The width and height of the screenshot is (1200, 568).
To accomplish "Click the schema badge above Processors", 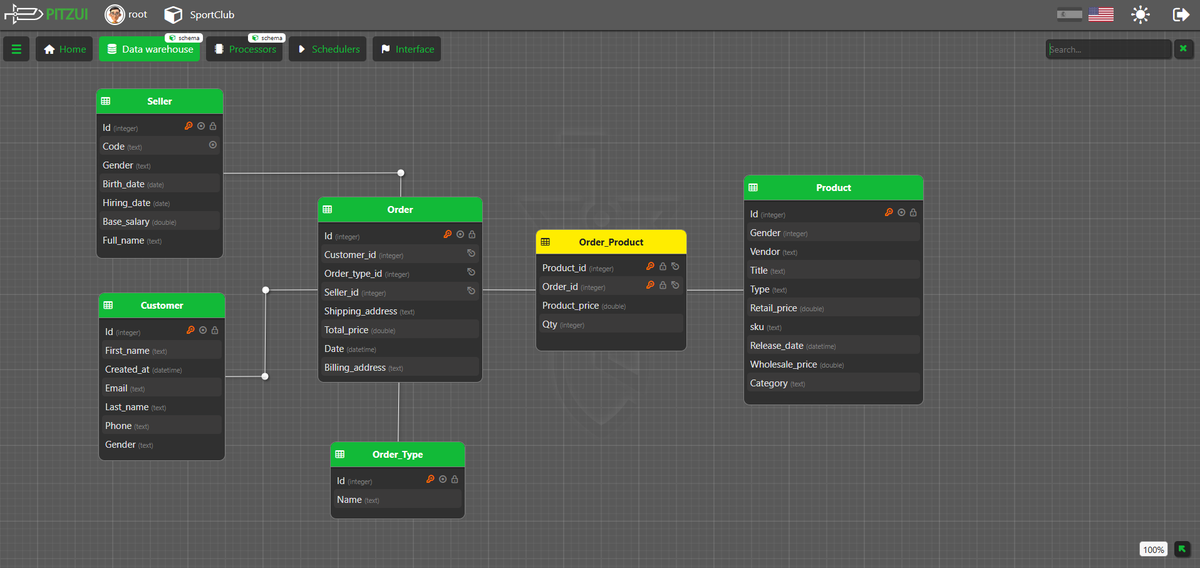I will [267, 37].
